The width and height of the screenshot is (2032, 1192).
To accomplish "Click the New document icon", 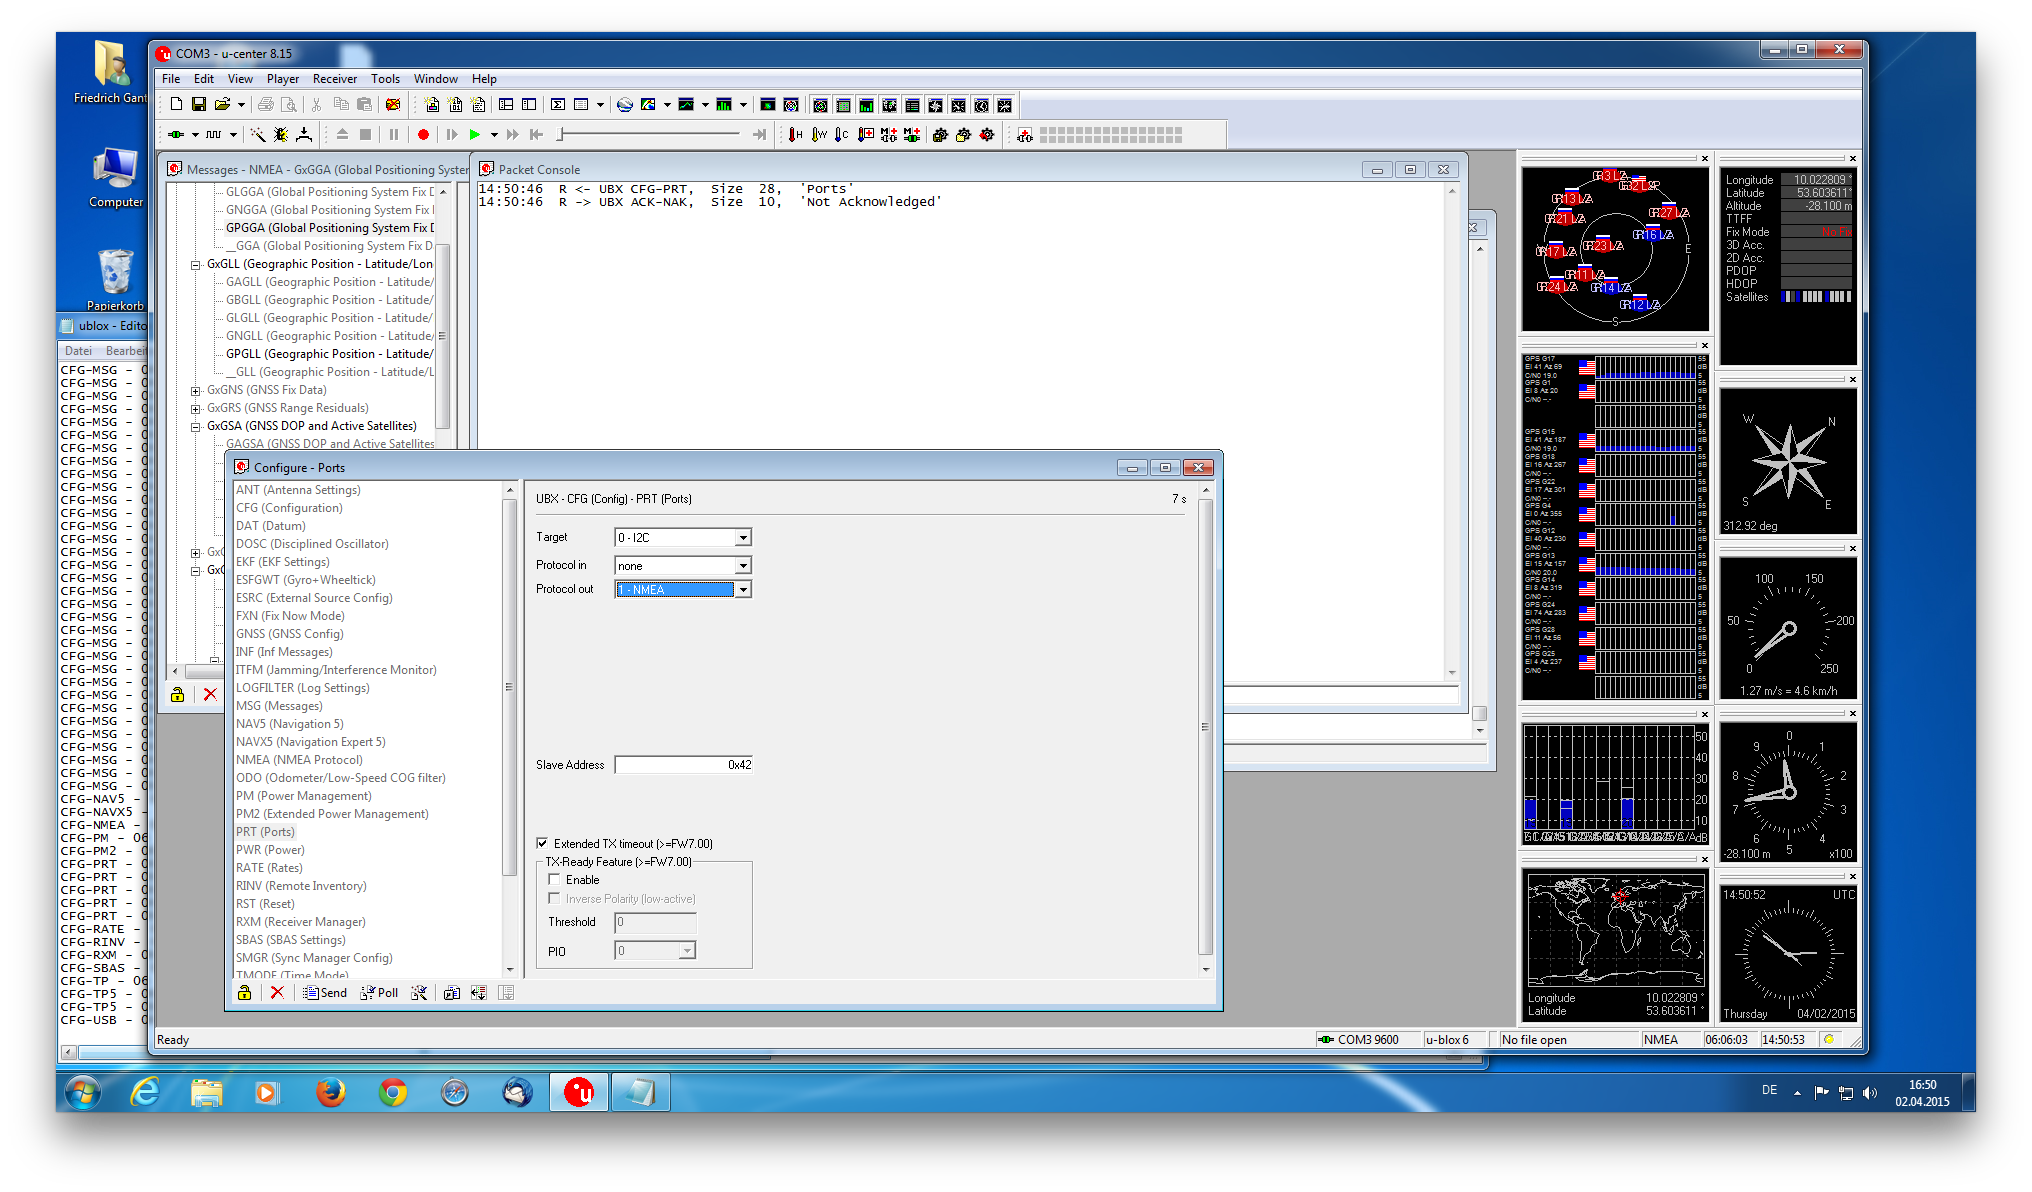I will tap(176, 104).
